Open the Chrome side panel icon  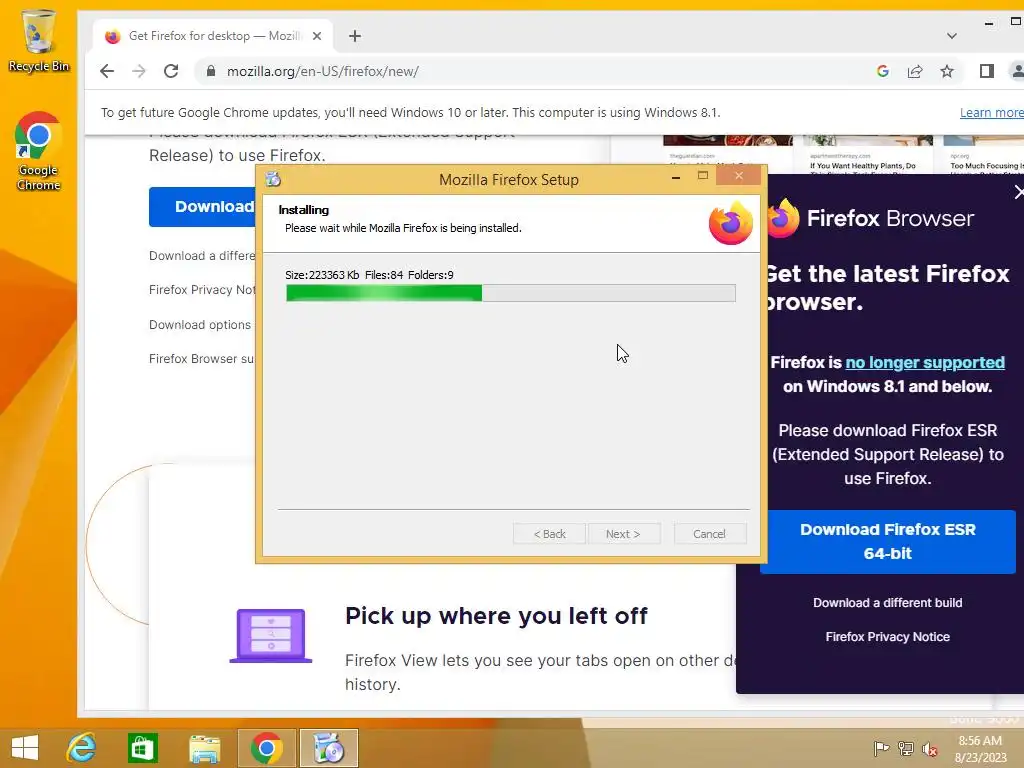click(x=987, y=71)
